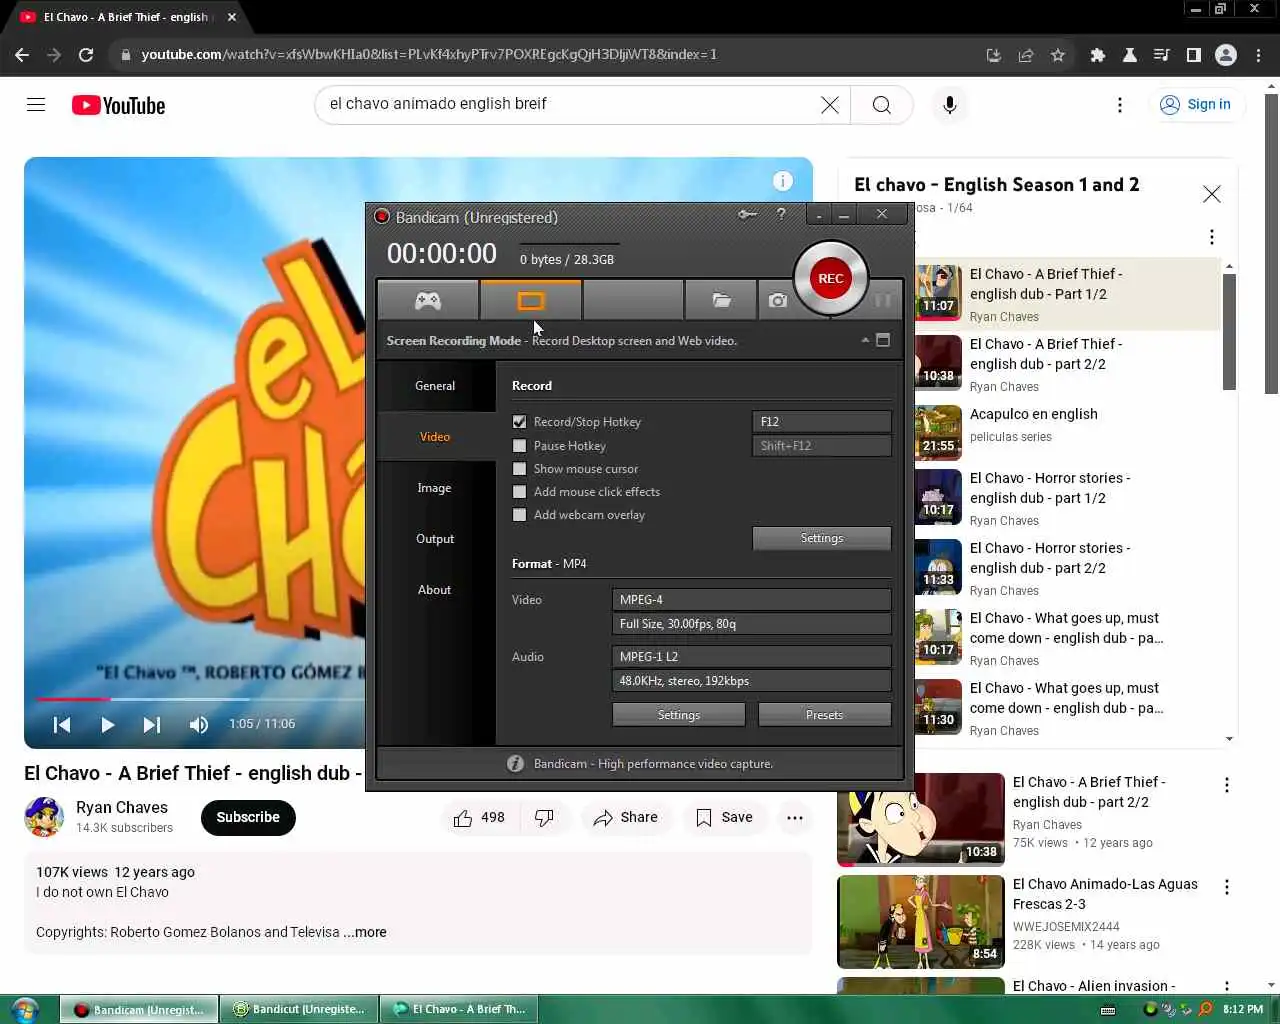Skip to previous video in player
1280x1024 pixels.
pos(61,724)
